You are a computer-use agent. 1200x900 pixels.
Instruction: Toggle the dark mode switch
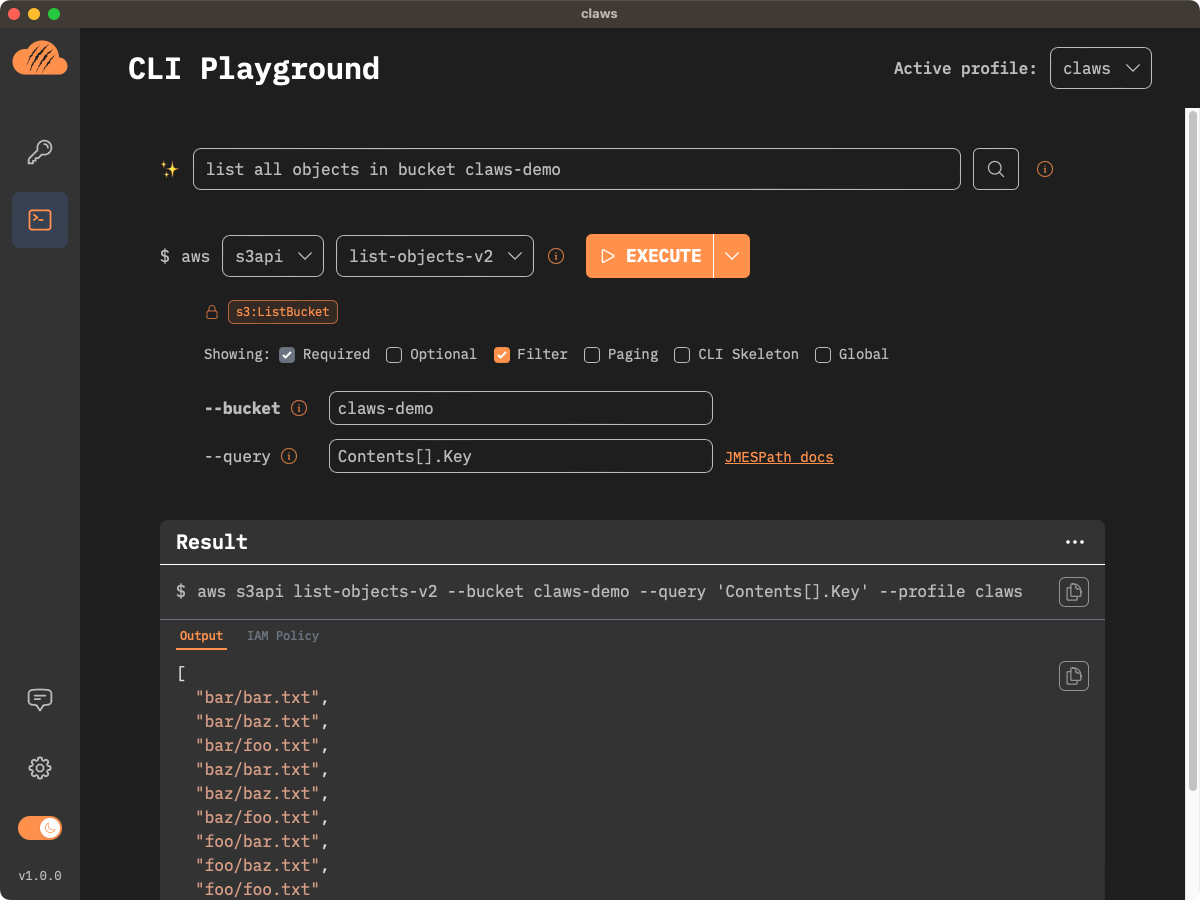(x=40, y=828)
